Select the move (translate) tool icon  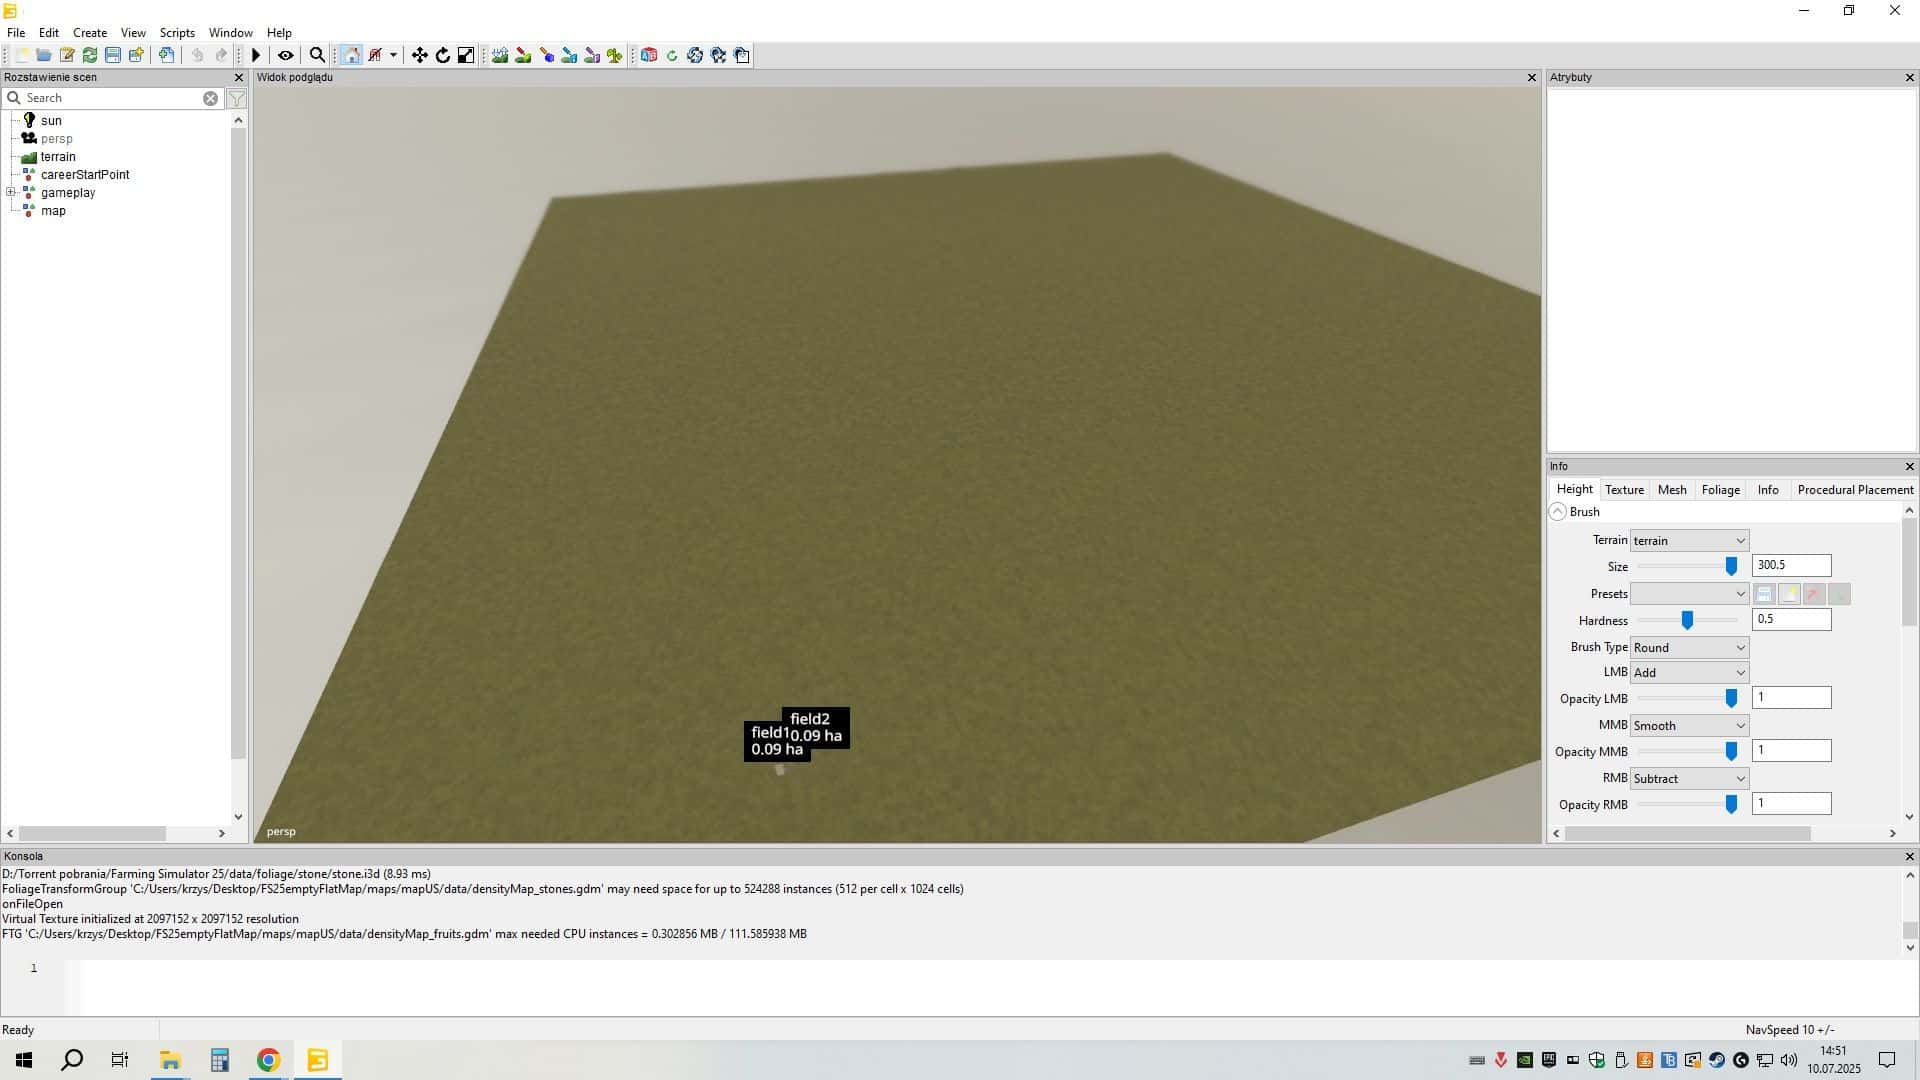click(419, 55)
